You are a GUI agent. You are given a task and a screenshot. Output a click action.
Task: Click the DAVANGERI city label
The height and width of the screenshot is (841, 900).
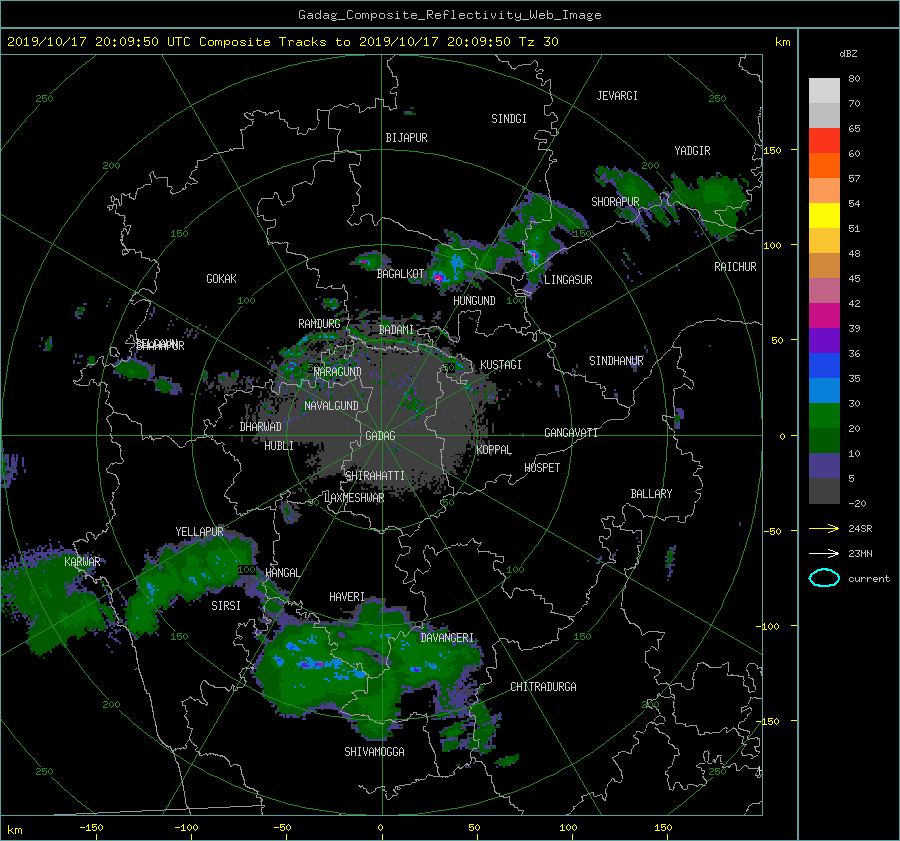point(447,638)
